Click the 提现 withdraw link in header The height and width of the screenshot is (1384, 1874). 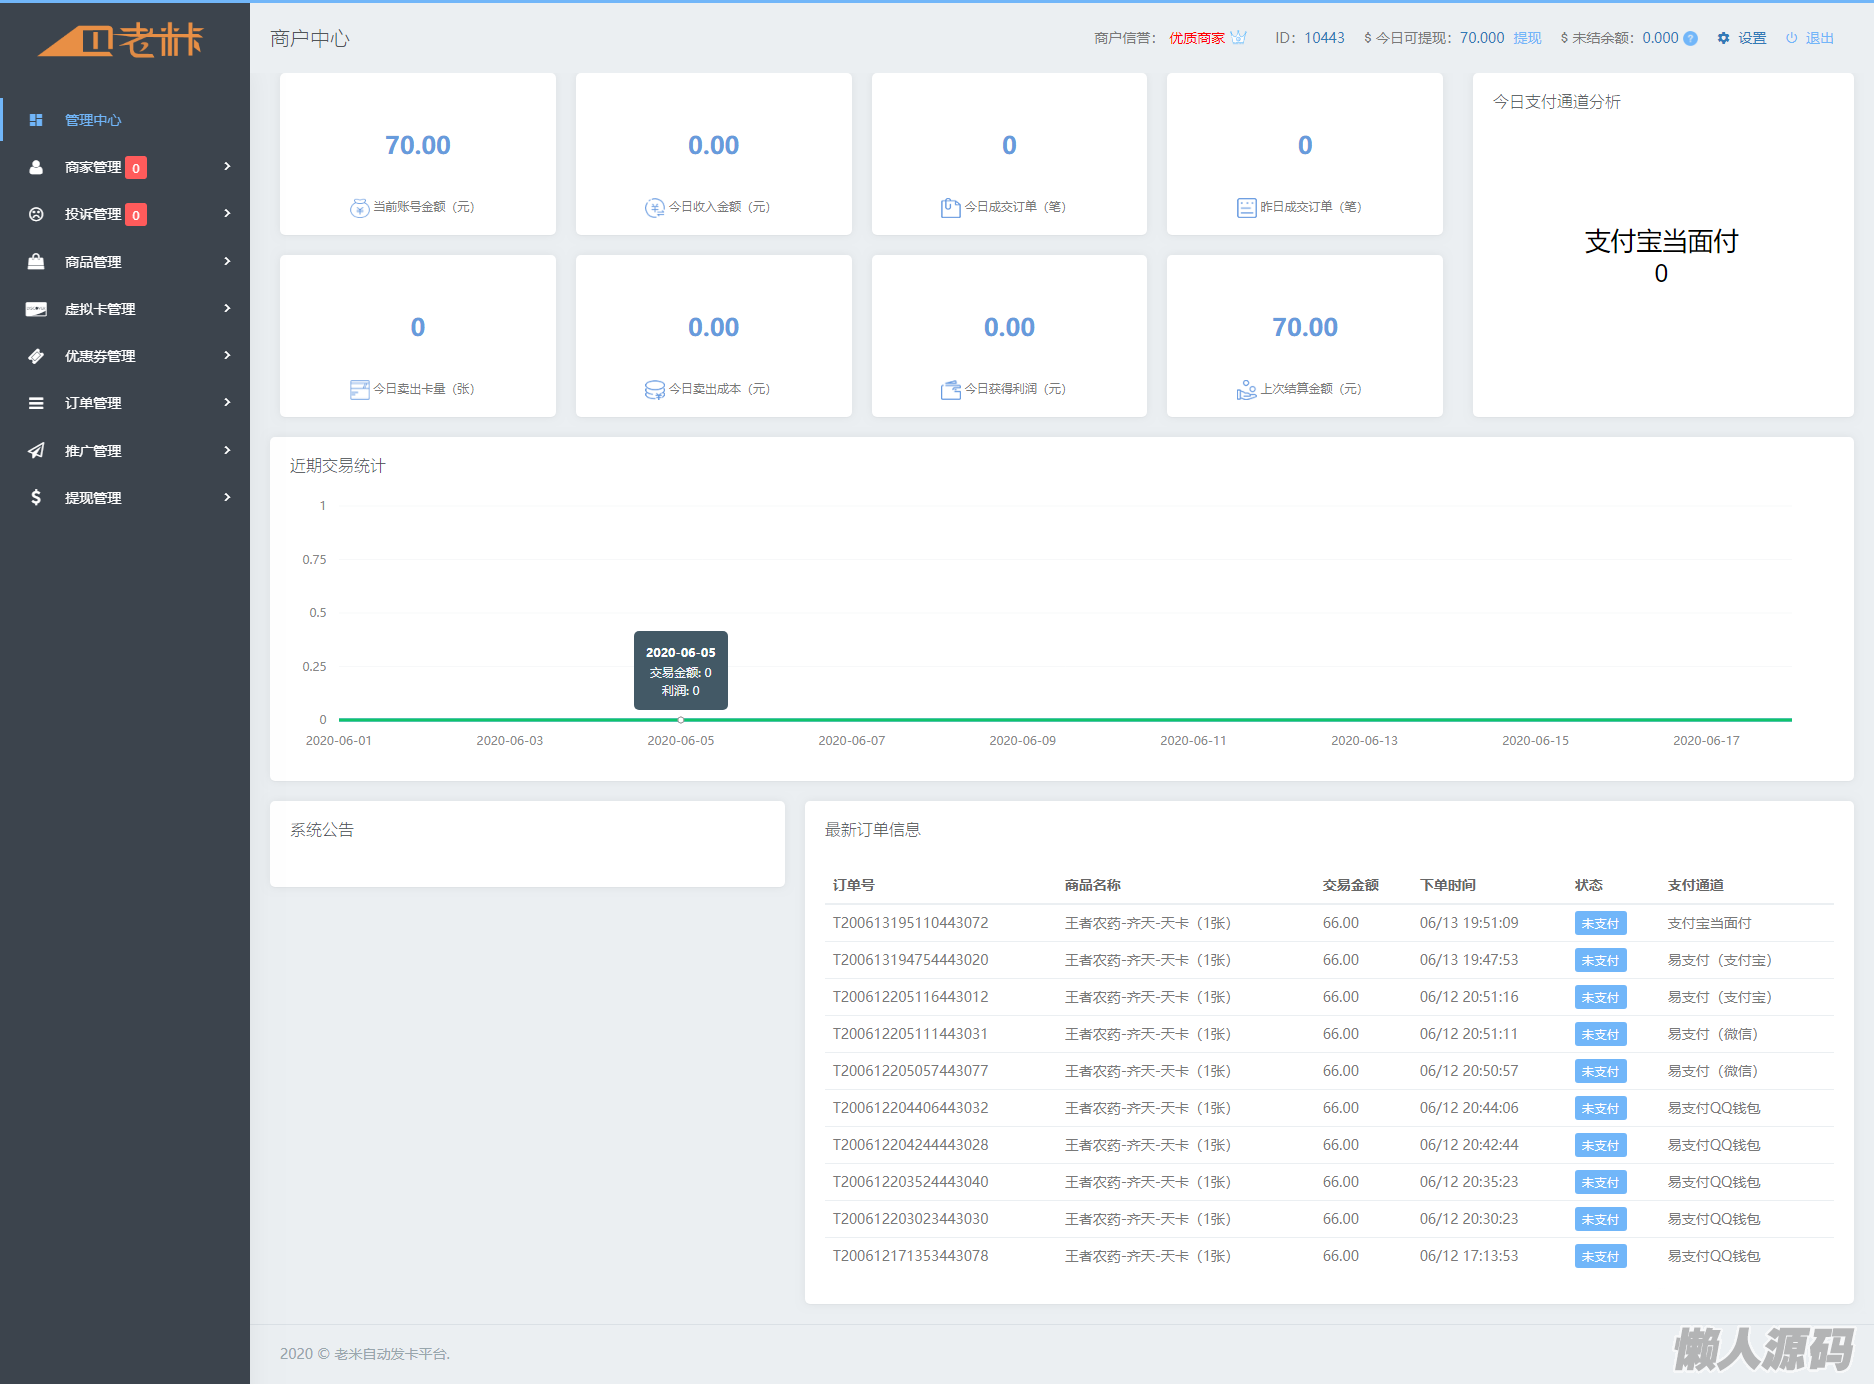(1527, 38)
